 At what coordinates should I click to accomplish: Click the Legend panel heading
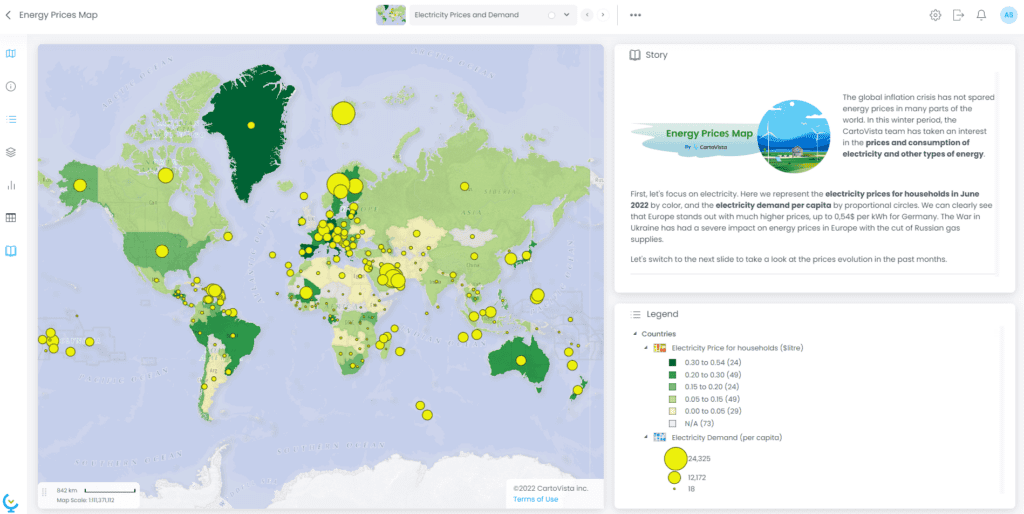(662, 314)
